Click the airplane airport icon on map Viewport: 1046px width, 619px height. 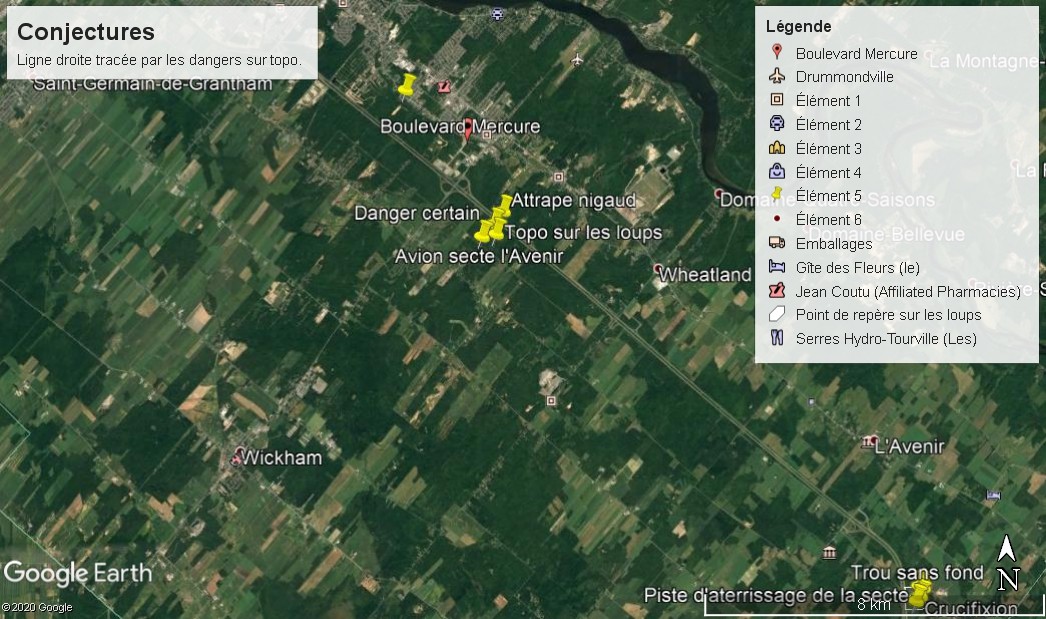coord(577,59)
